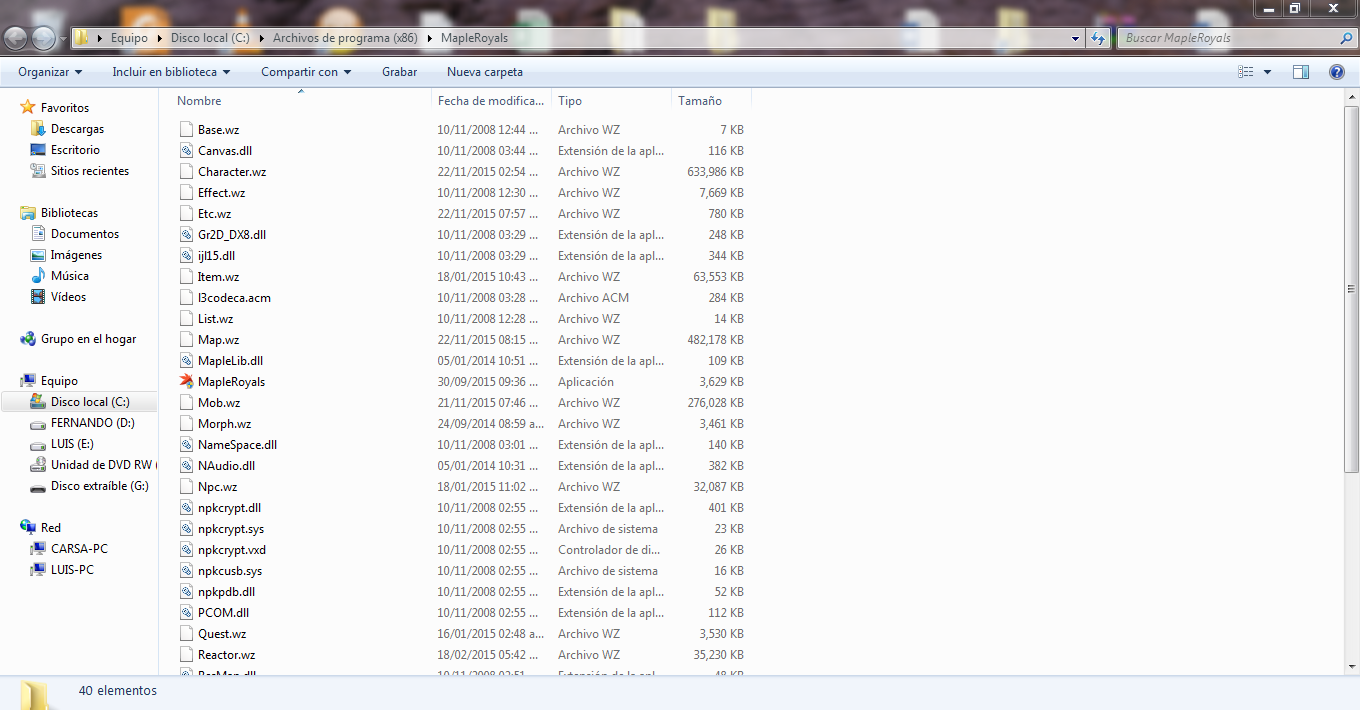Select the Canvas.dll file icon
This screenshot has width=1360, height=710.
tap(186, 151)
